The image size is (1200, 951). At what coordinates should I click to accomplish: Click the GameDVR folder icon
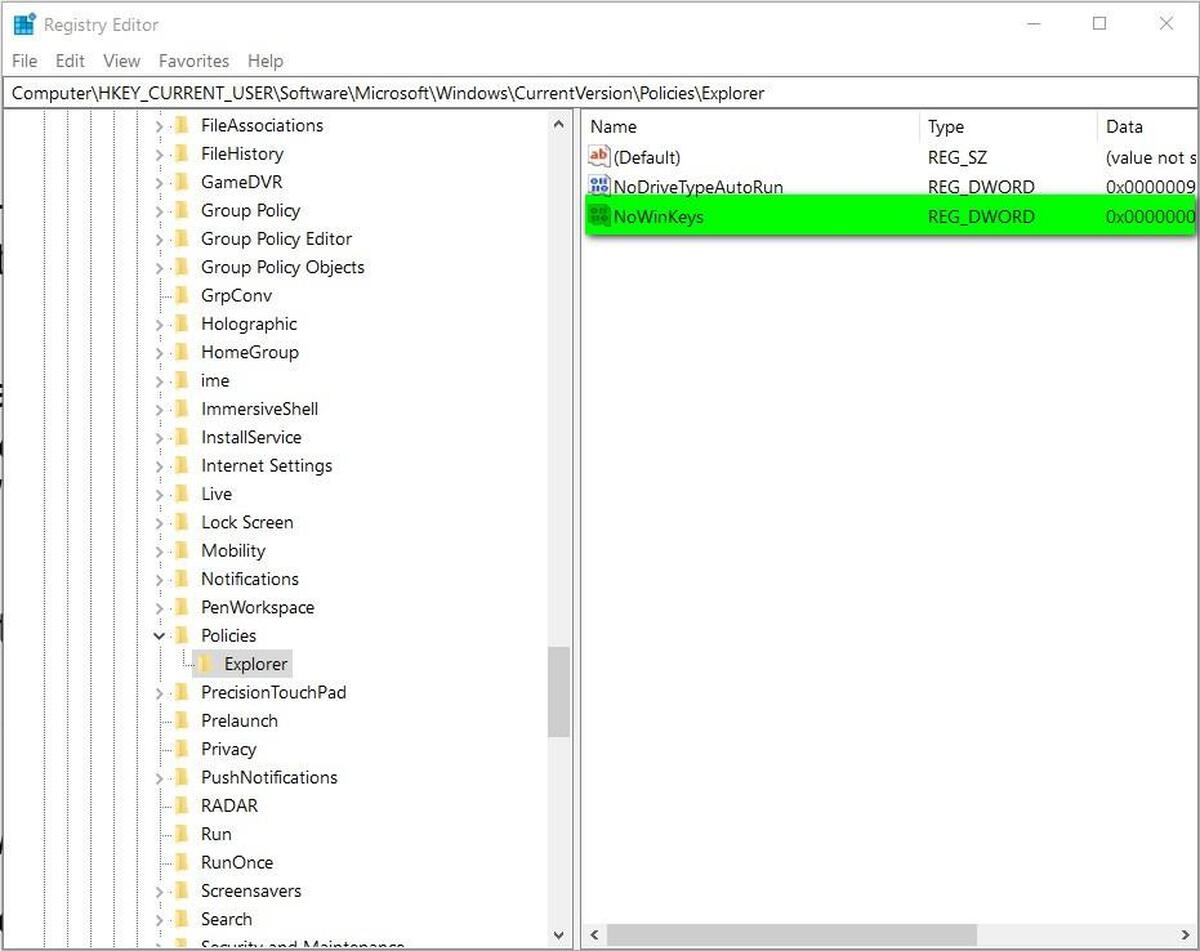coord(182,182)
